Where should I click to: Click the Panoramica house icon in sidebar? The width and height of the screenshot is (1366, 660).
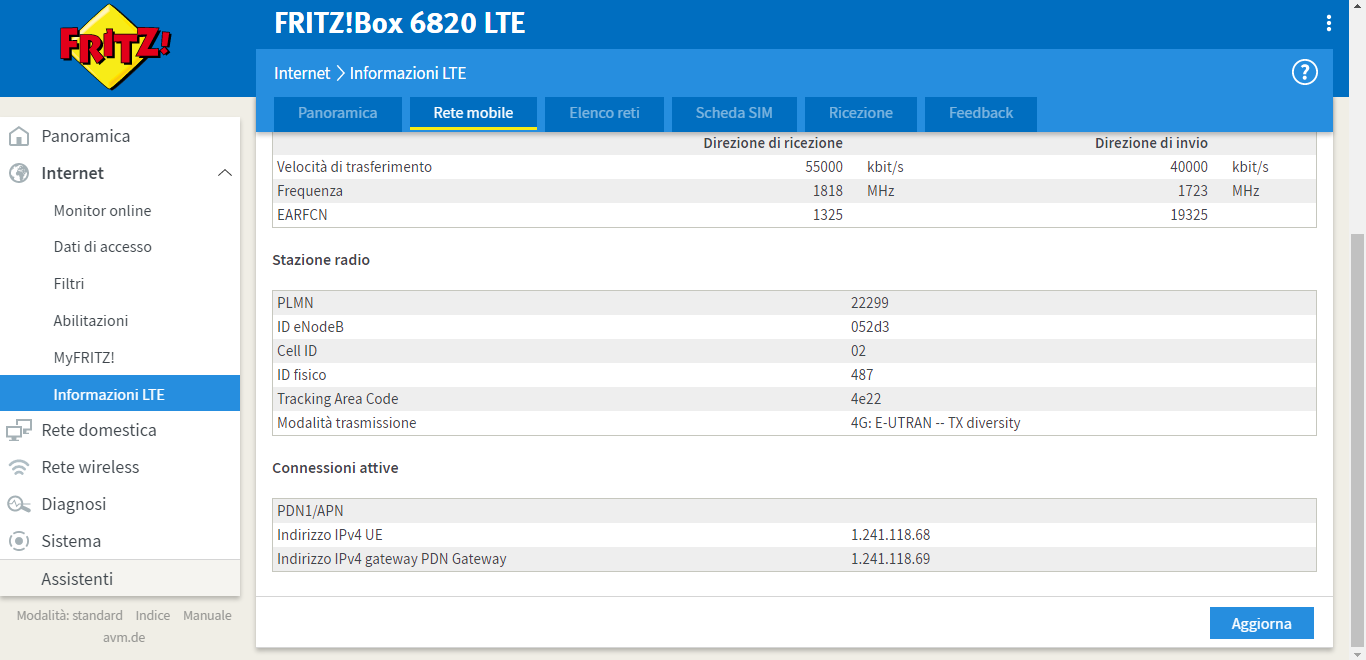coord(18,136)
